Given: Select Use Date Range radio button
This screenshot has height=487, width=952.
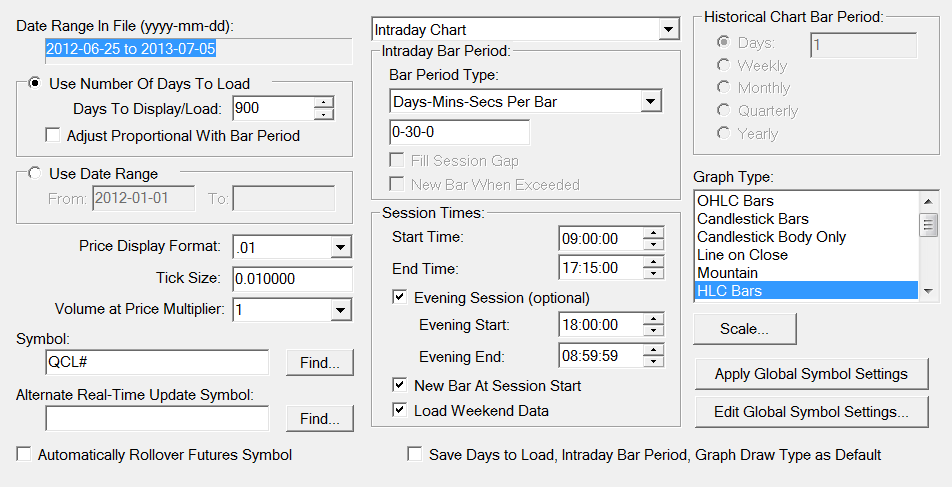Looking at the screenshot, I should [x=34, y=174].
